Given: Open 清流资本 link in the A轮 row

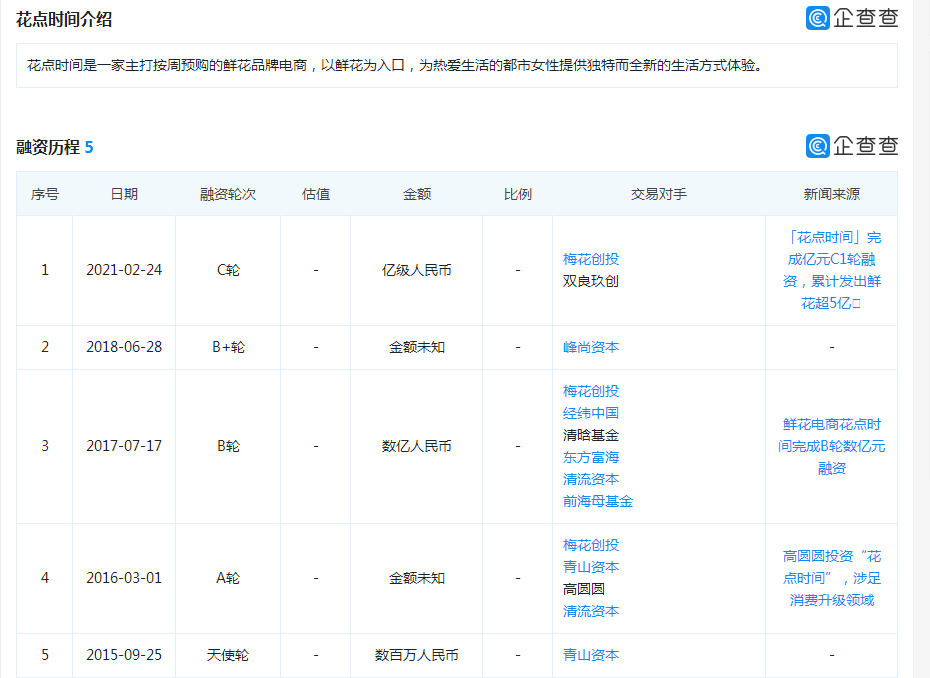Looking at the screenshot, I should (591, 611).
